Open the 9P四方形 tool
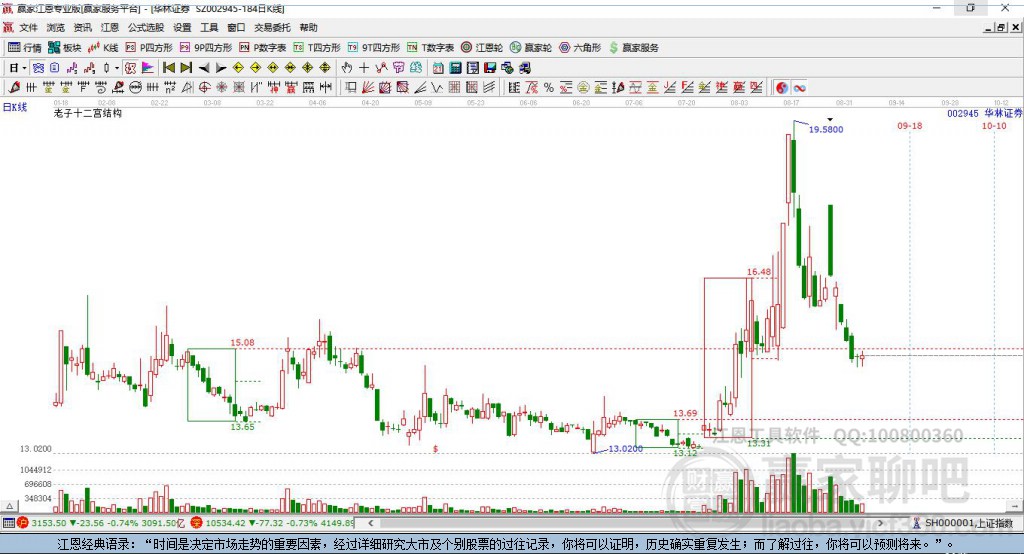The height and width of the screenshot is (554, 1024). coord(206,48)
